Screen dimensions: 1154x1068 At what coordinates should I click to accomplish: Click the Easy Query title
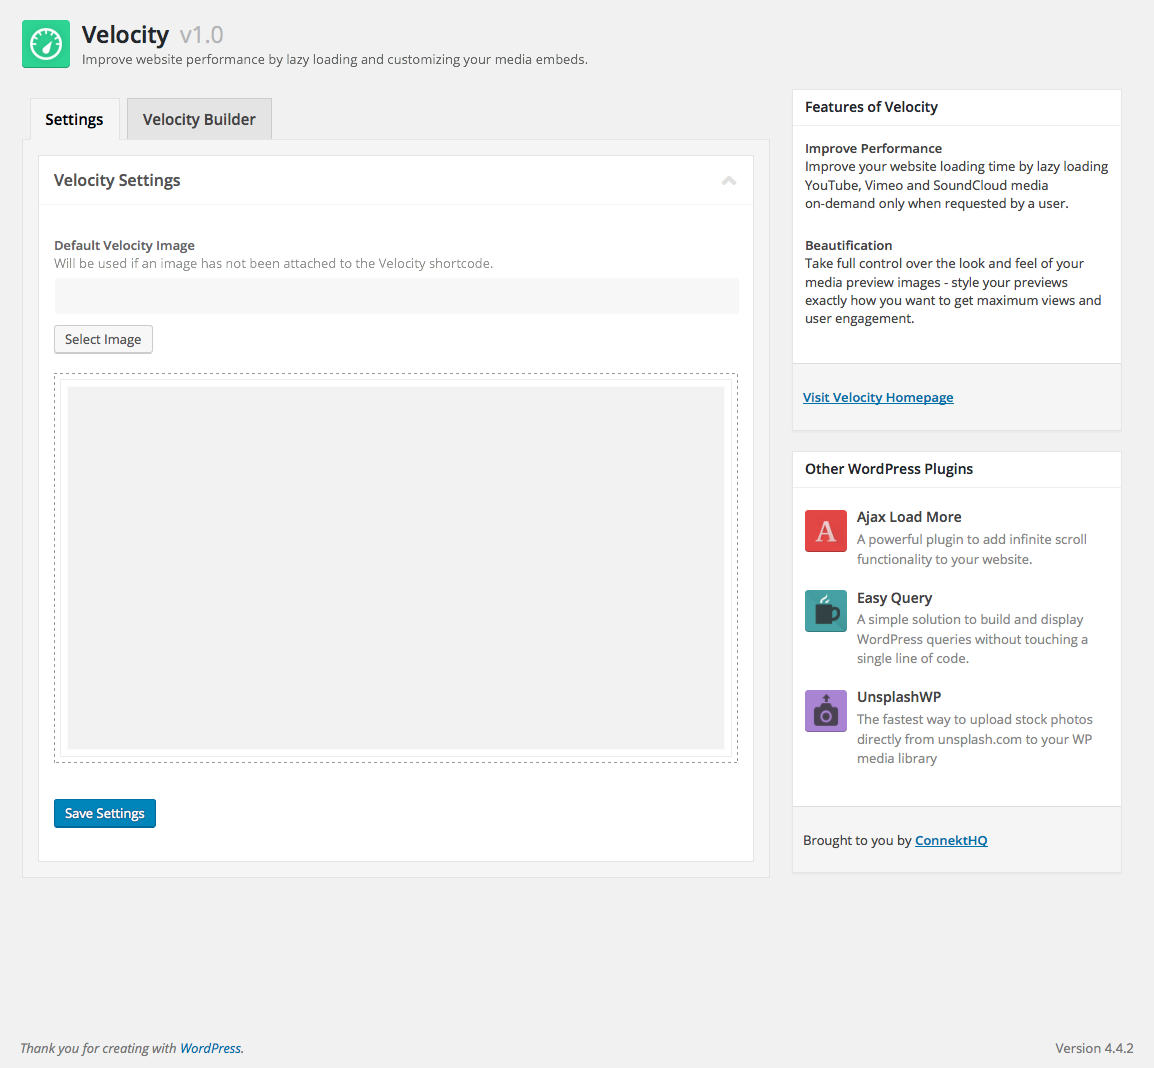tap(894, 598)
